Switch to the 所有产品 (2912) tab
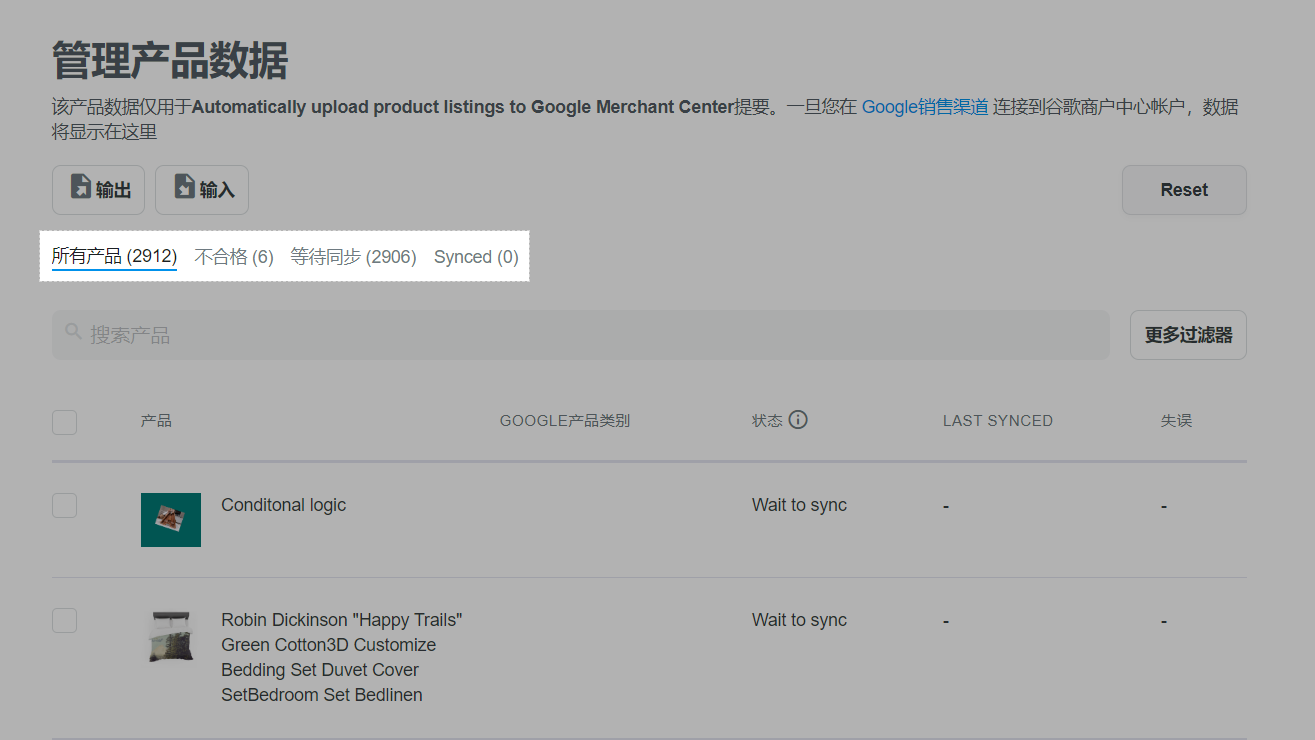 click(114, 257)
